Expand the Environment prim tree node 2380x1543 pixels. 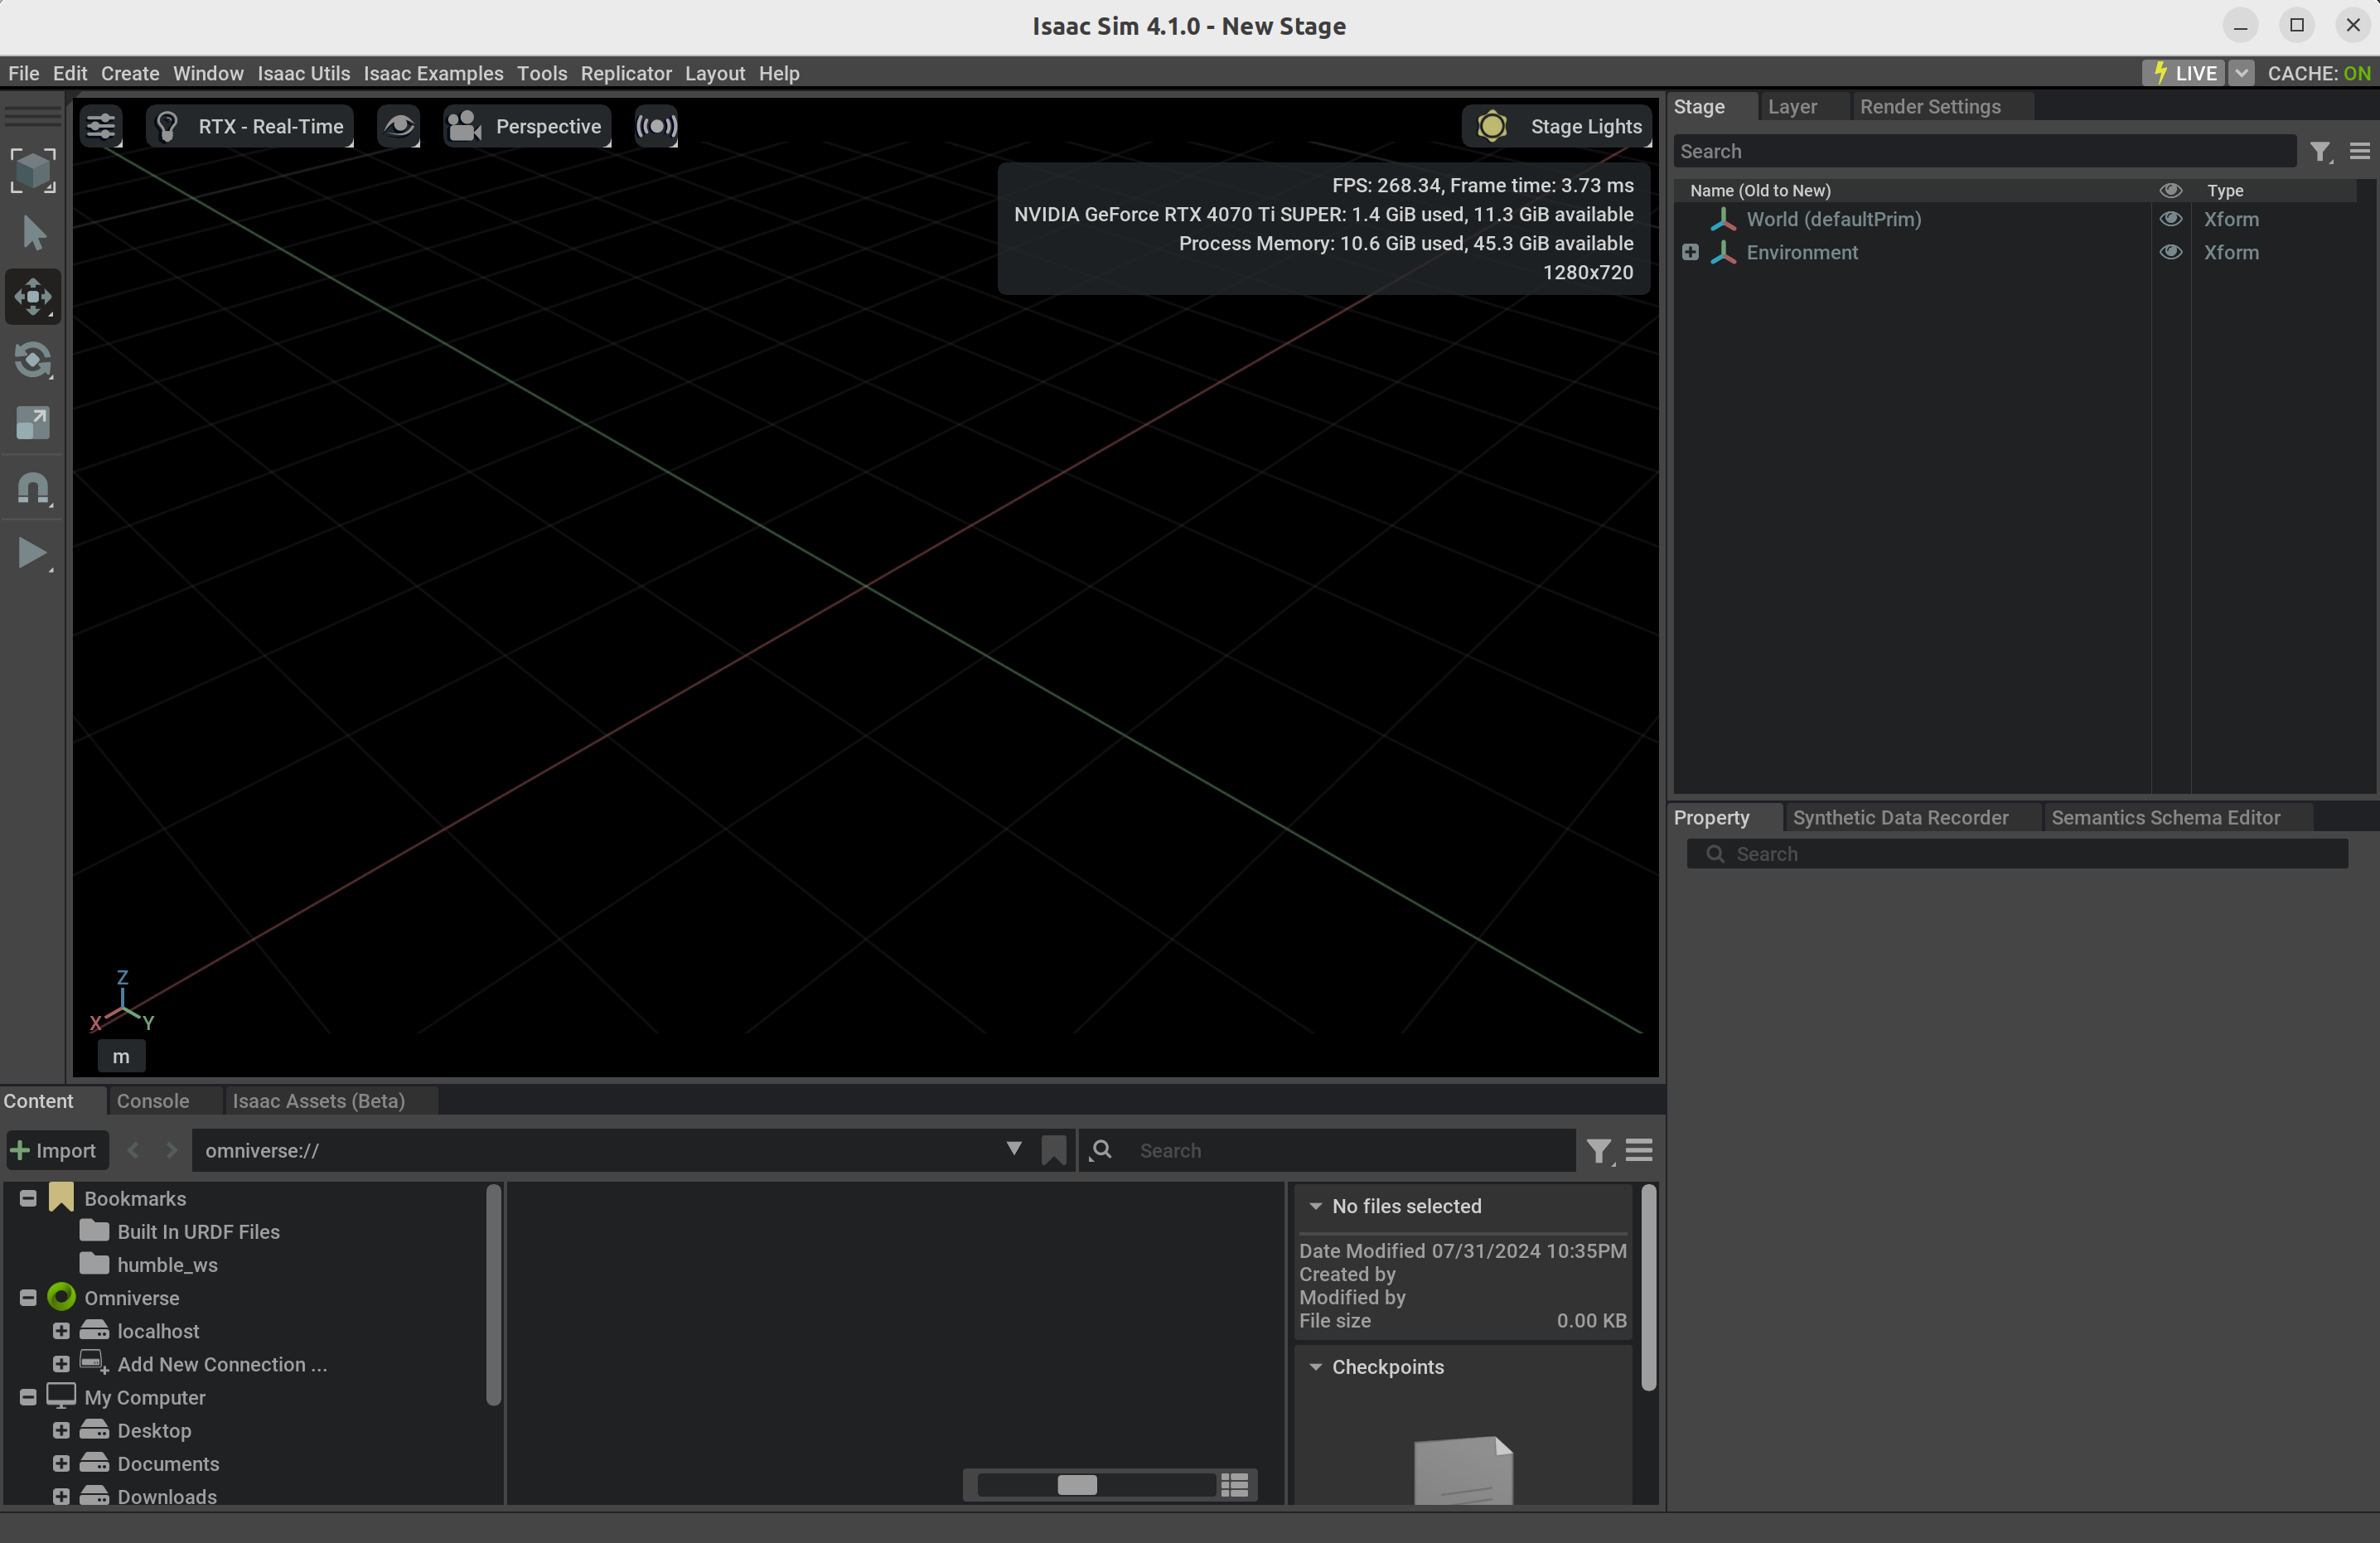pos(1690,252)
